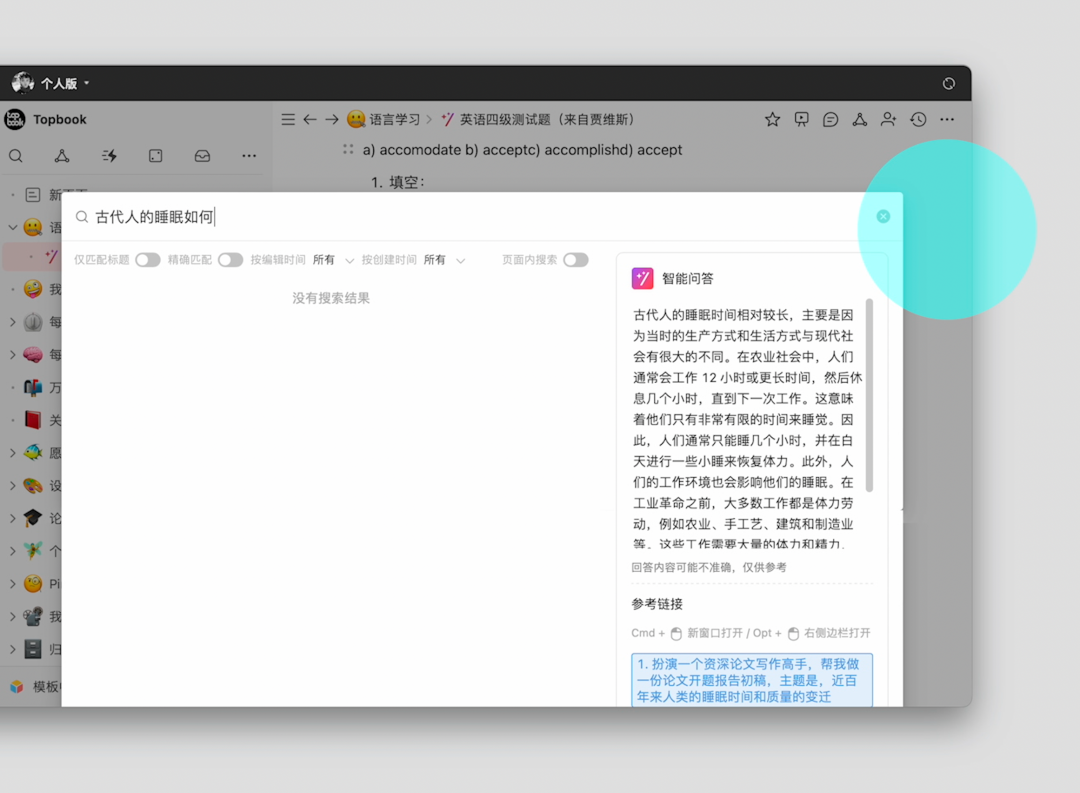Toggle the 仅匹配标题 switch
1080x793 pixels.
(x=148, y=260)
